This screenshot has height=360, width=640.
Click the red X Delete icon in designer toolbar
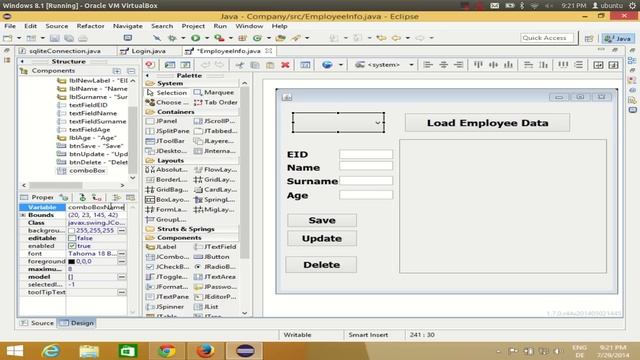(x=285, y=65)
